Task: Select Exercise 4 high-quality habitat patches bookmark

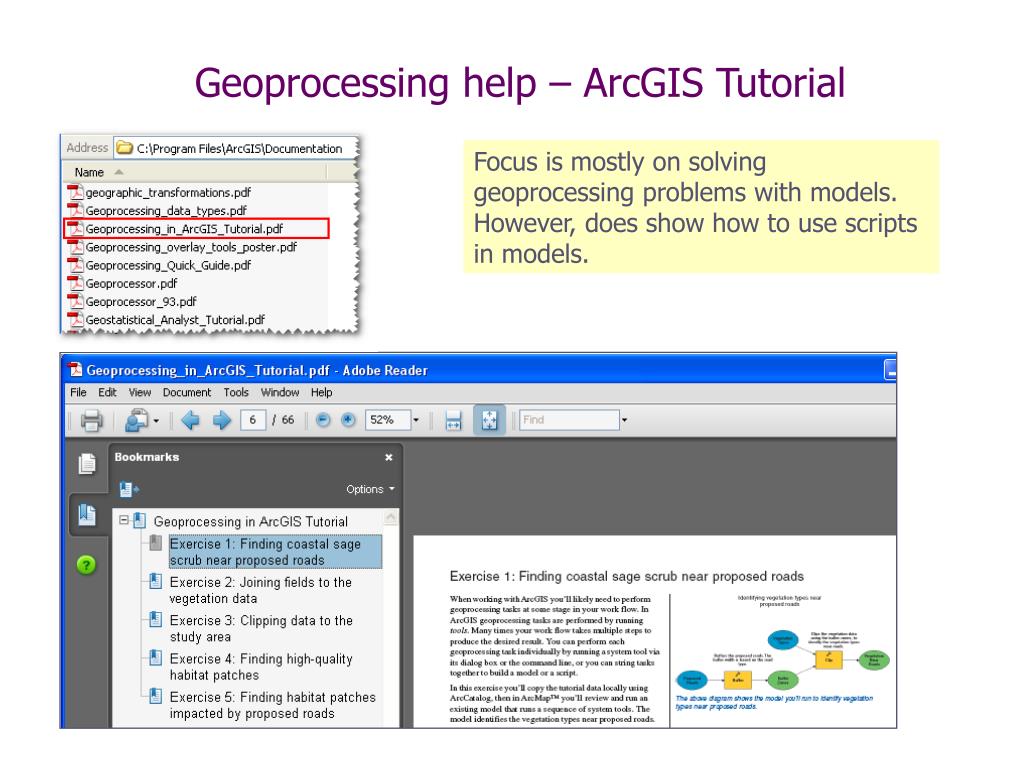Action: 261,667
